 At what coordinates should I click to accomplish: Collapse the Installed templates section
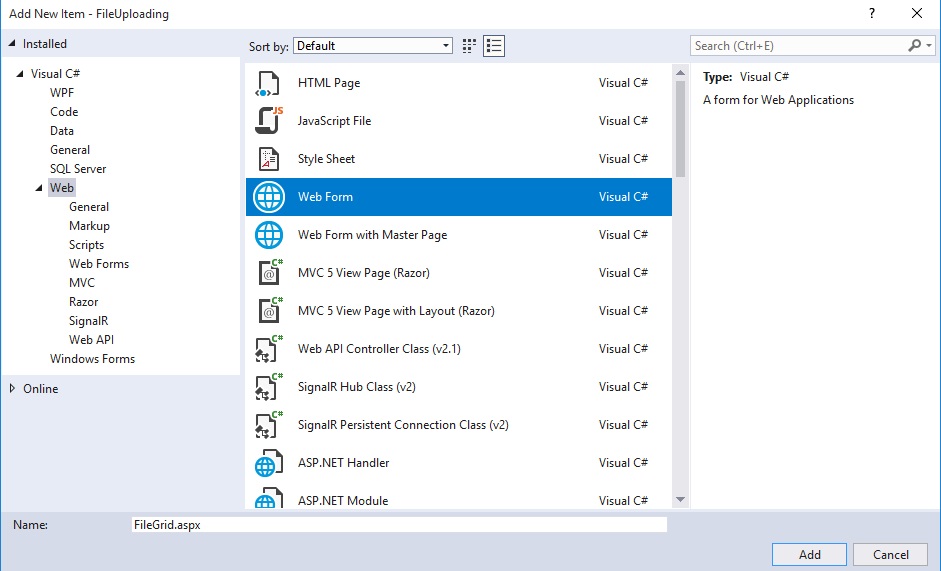tap(12, 44)
